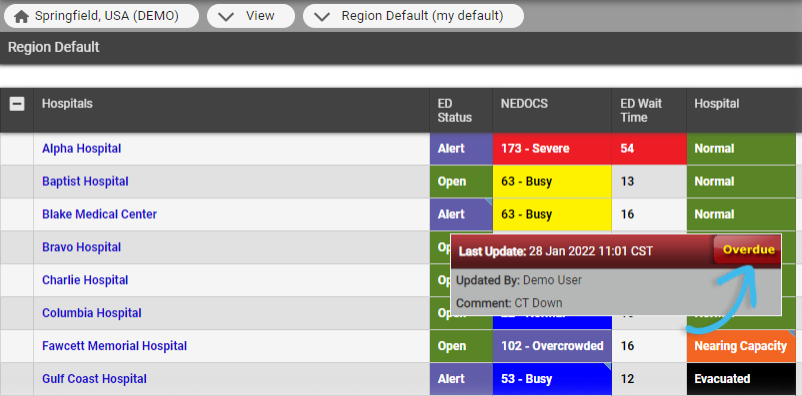Click the ED Wait Time column header
802x396 pixels.
[649, 110]
